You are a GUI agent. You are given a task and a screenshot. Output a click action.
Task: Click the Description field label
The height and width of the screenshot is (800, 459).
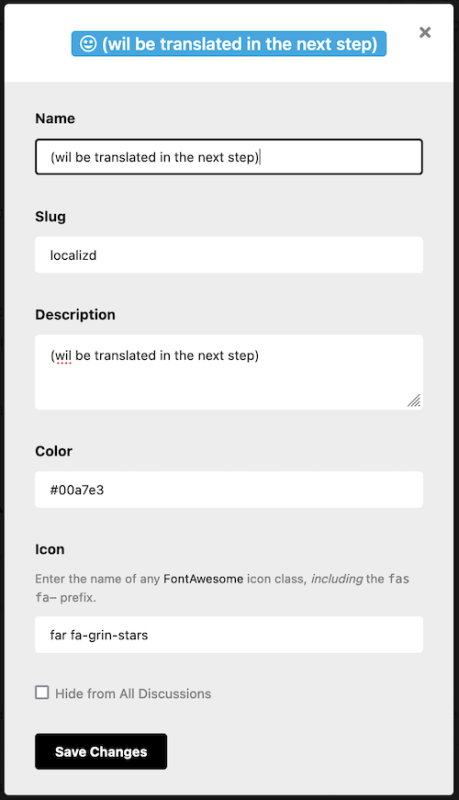point(75,314)
